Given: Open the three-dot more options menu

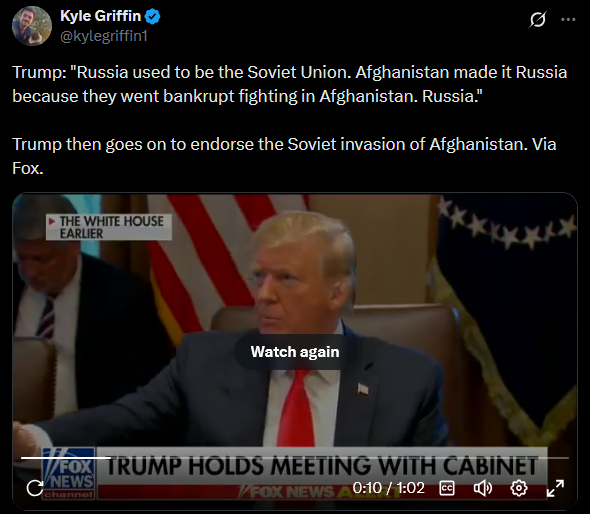Looking at the screenshot, I should coord(568,19).
